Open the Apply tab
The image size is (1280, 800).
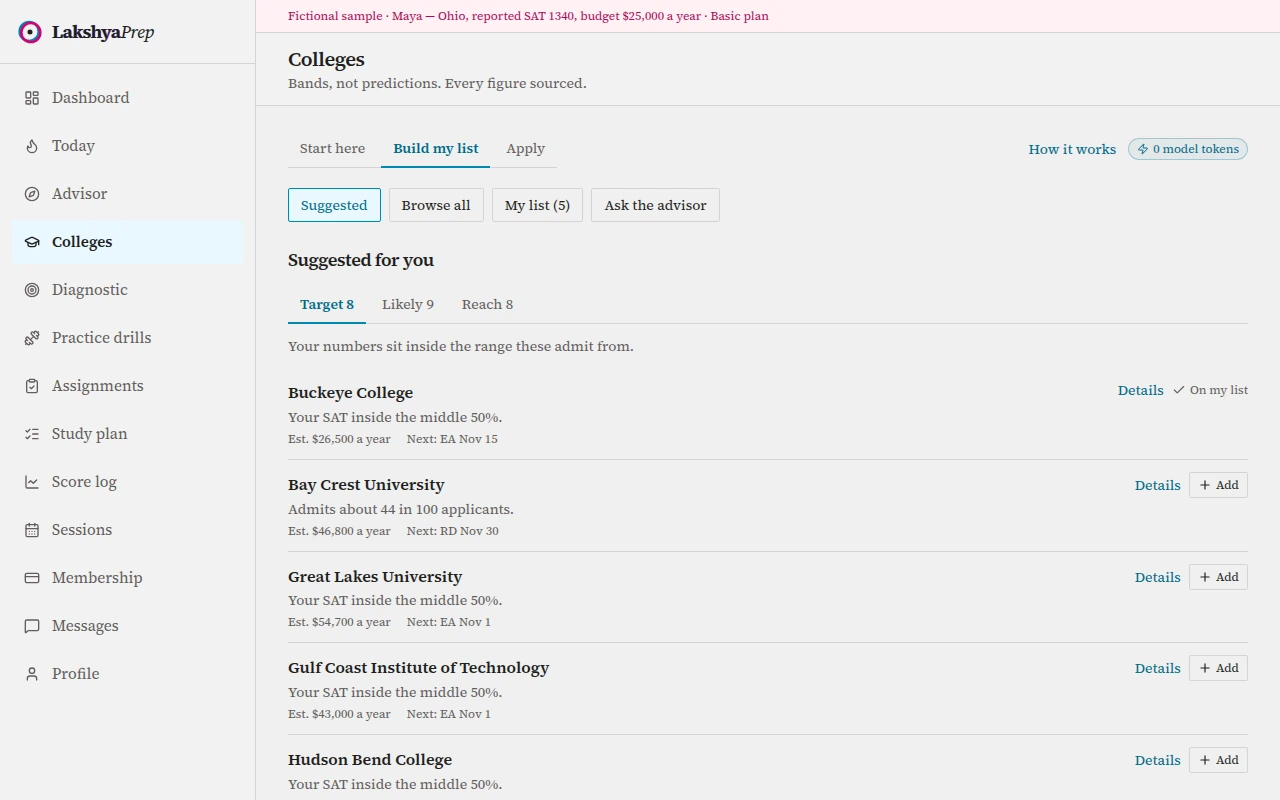tap(525, 148)
